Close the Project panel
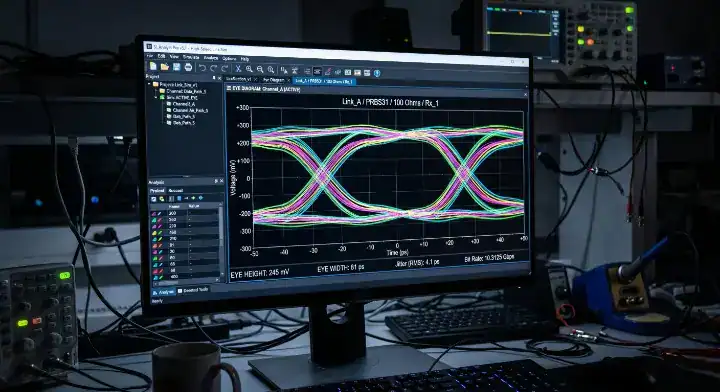Viewport: 720px width, 392px height. click(x=219, y=78)
